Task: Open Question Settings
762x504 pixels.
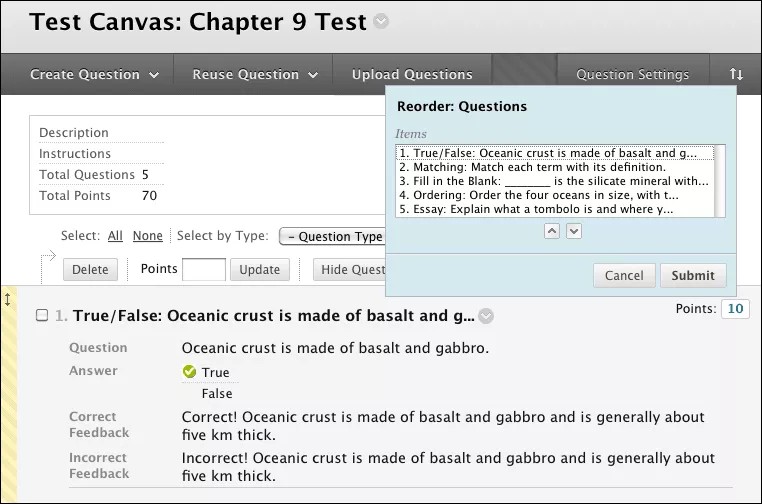Action: tap(632, 74)
